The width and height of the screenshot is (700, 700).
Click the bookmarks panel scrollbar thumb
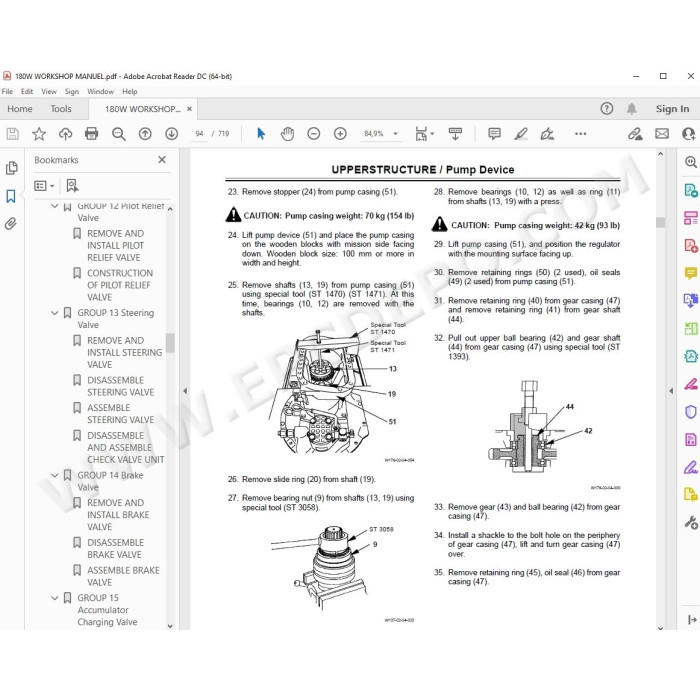point(170,343)
